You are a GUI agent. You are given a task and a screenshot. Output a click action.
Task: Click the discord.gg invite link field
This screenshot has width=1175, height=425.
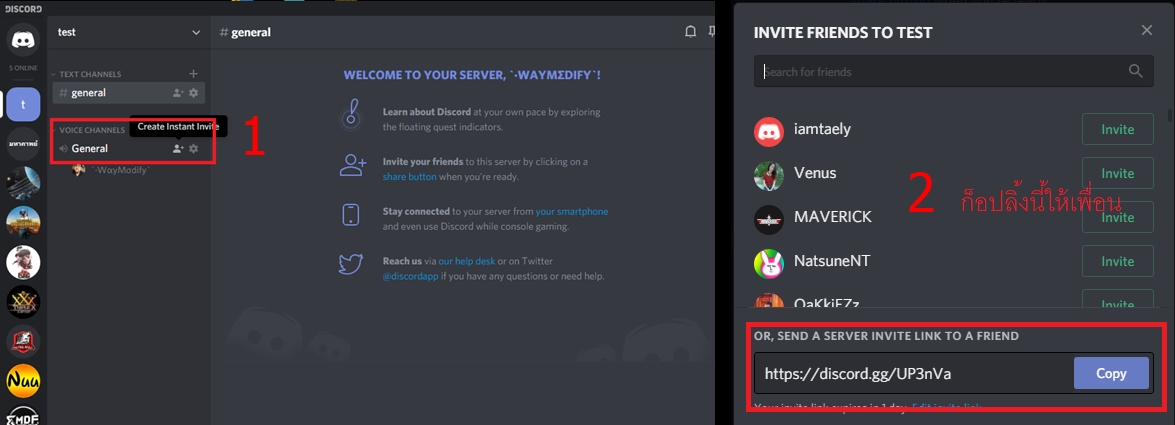pos(914,373)
